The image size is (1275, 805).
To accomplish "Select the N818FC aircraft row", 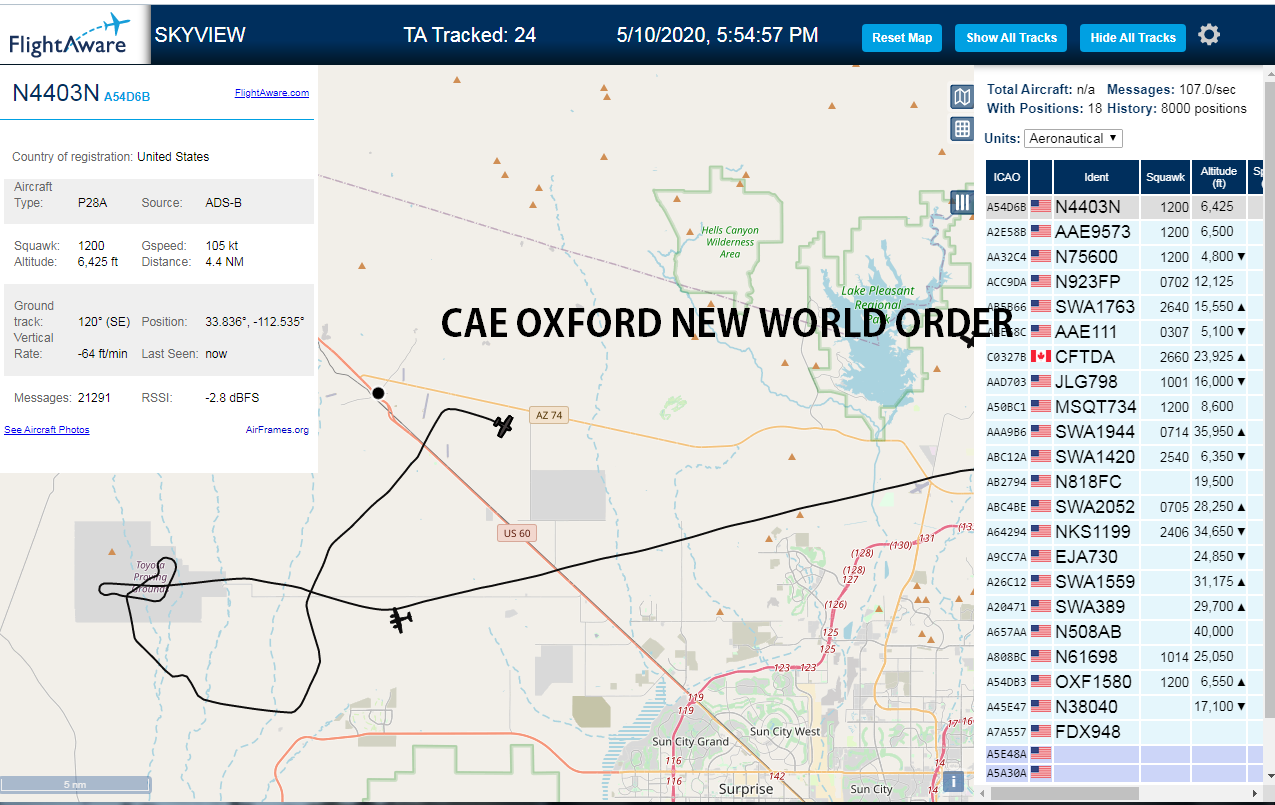I will 1123,482.
